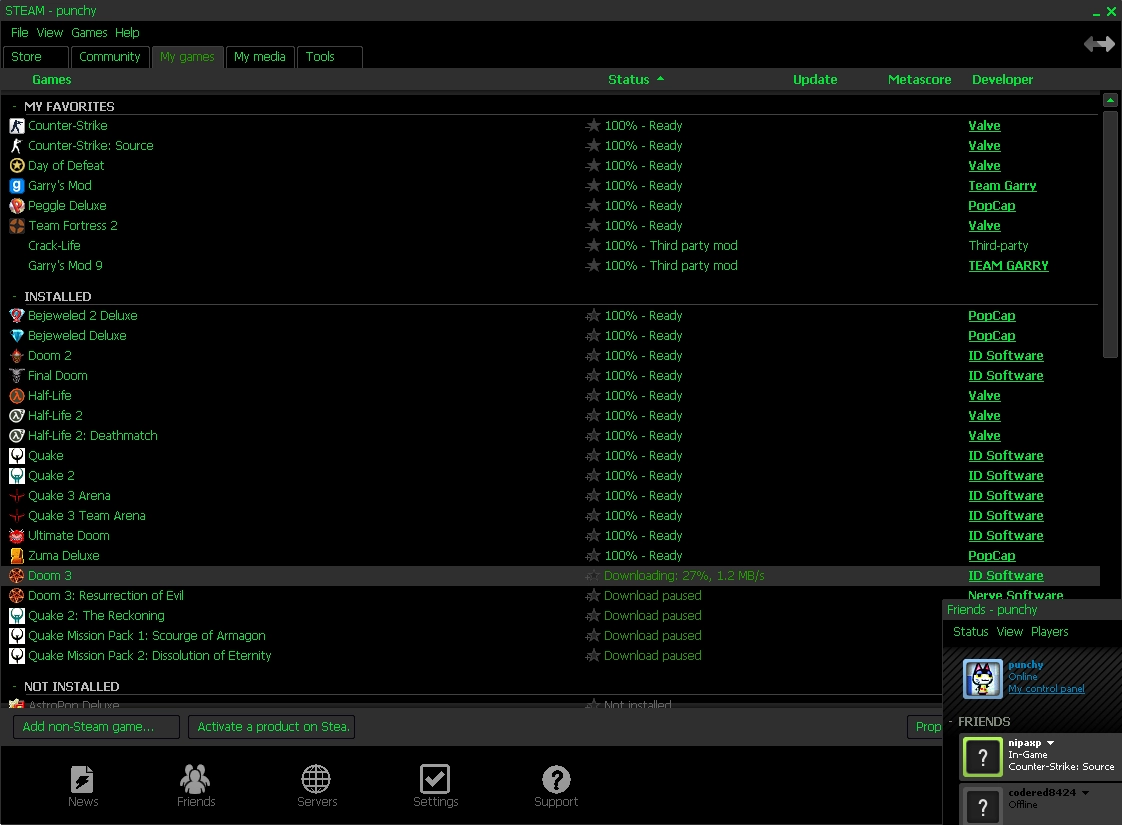Toggle favorite star for Crack-Life

pos(592,246)
